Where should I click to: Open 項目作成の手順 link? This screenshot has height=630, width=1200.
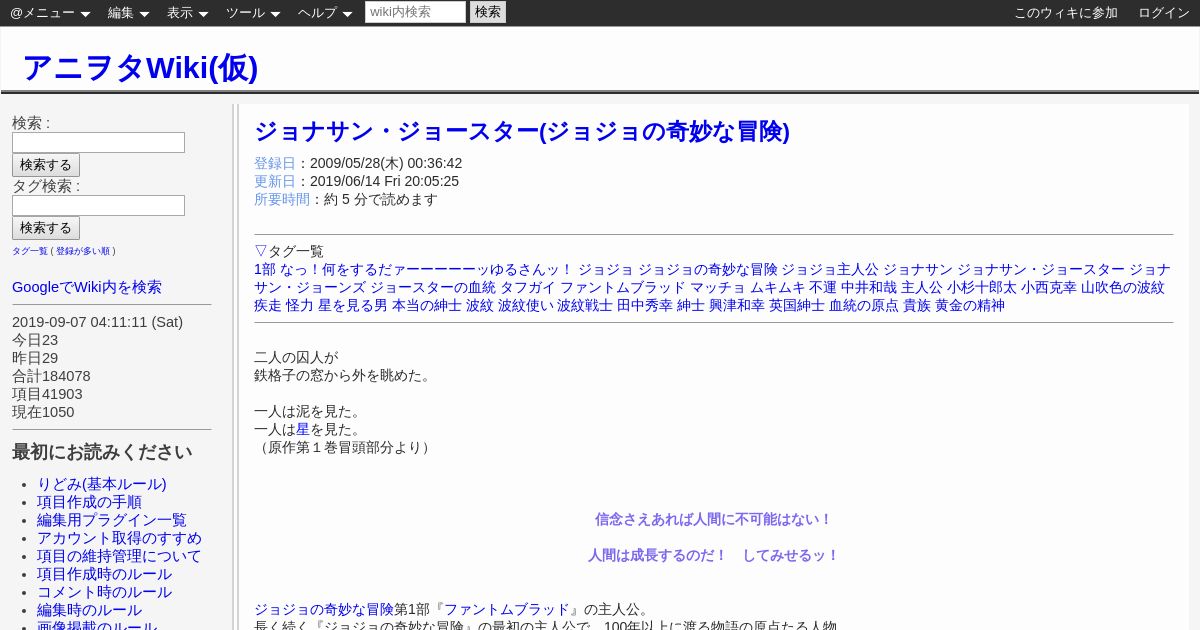[89, 502]
